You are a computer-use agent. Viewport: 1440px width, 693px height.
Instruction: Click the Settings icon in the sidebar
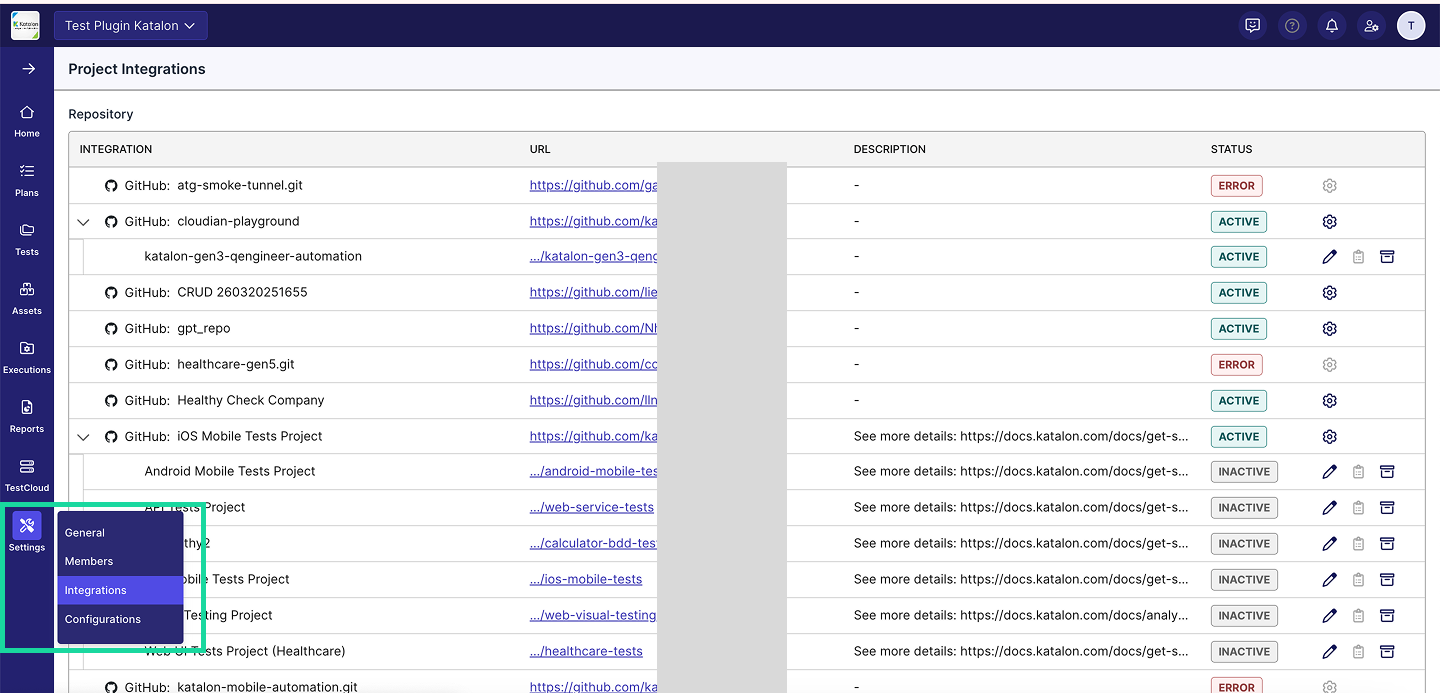[x=27, y=525]
